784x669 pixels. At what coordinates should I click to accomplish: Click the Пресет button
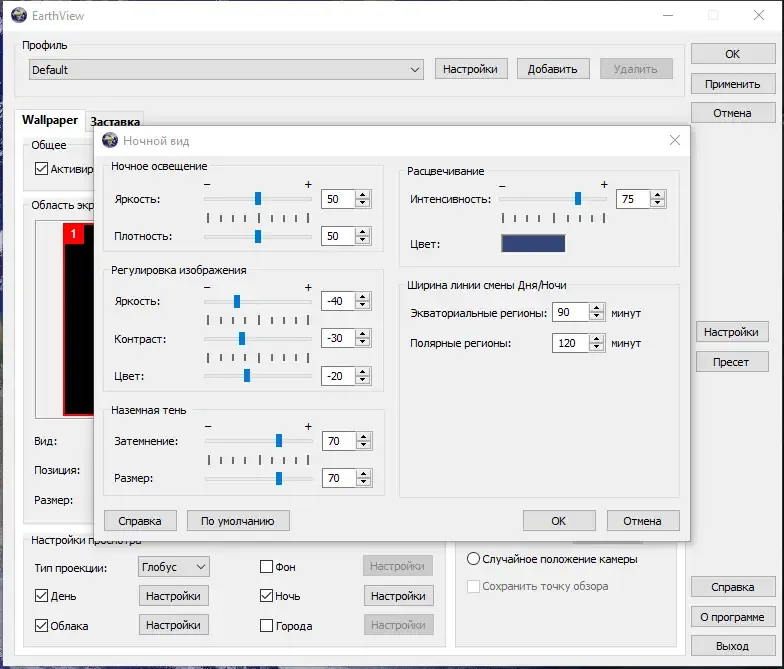732,362
